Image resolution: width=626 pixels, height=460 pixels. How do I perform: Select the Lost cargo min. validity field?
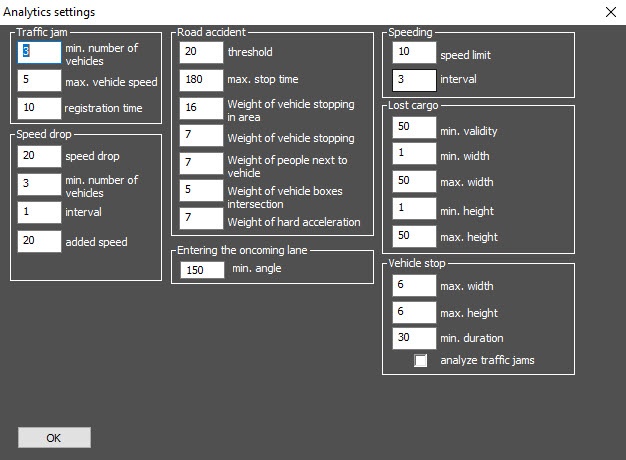(x=414, y=128)
